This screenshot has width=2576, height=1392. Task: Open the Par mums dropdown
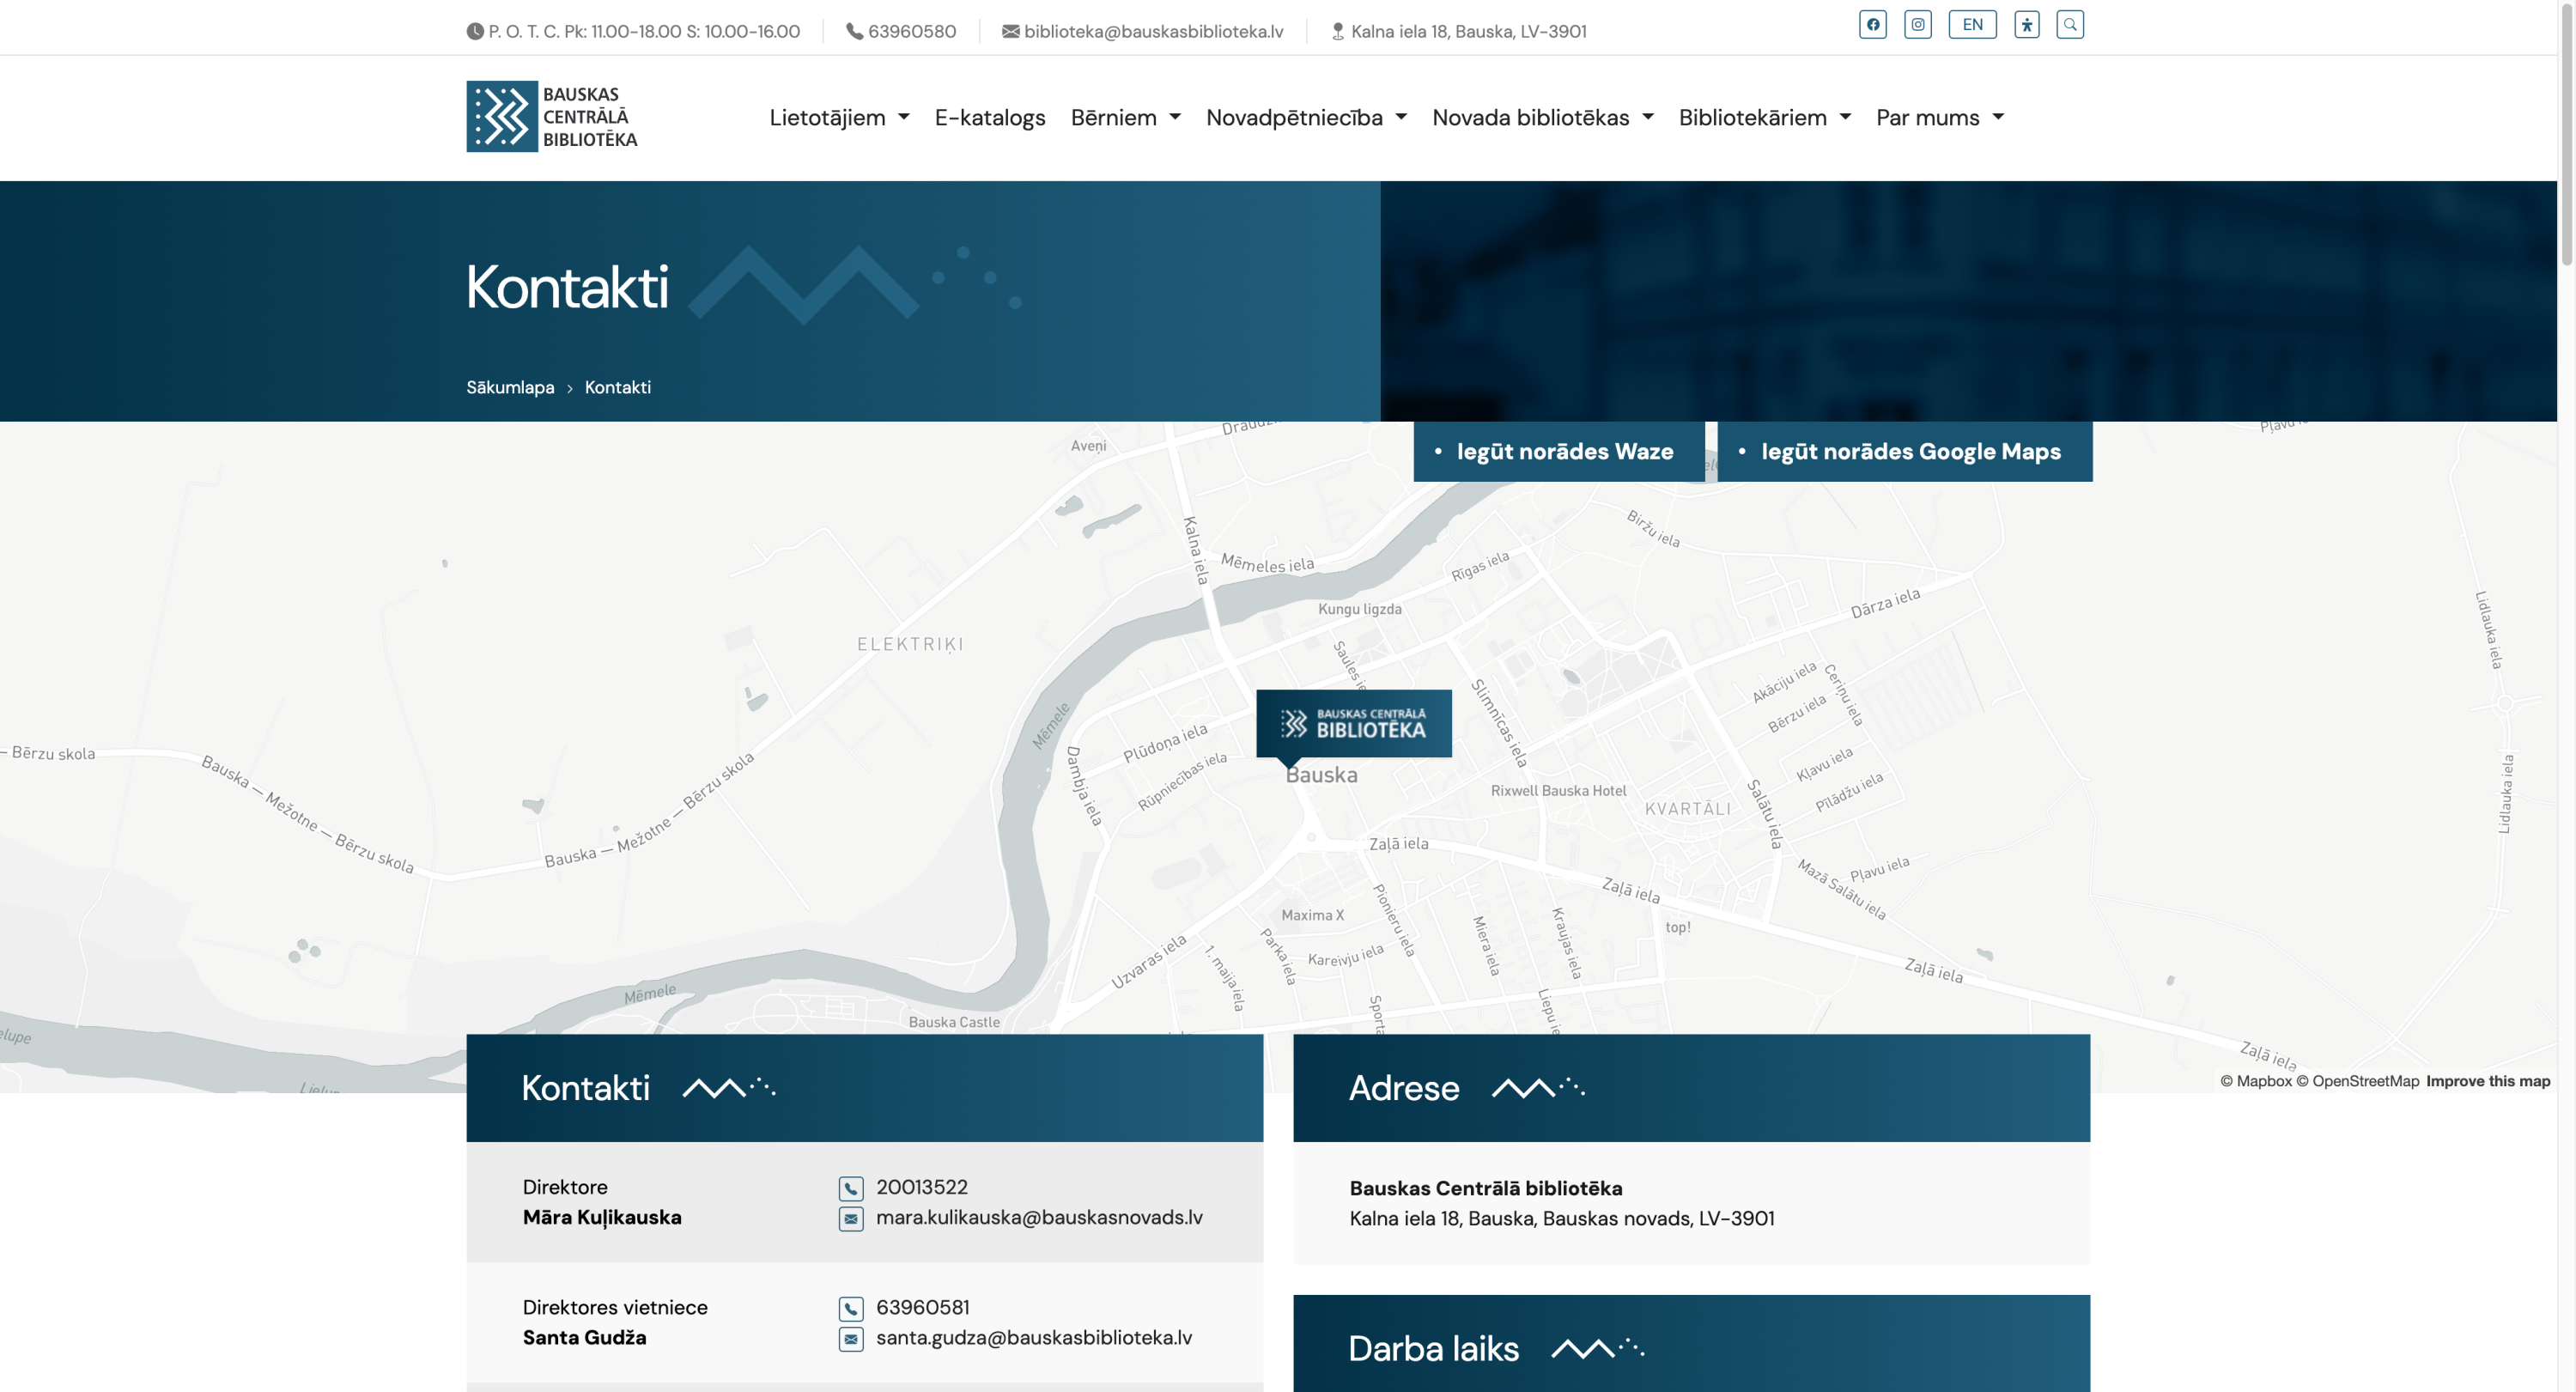[1939, 118]
